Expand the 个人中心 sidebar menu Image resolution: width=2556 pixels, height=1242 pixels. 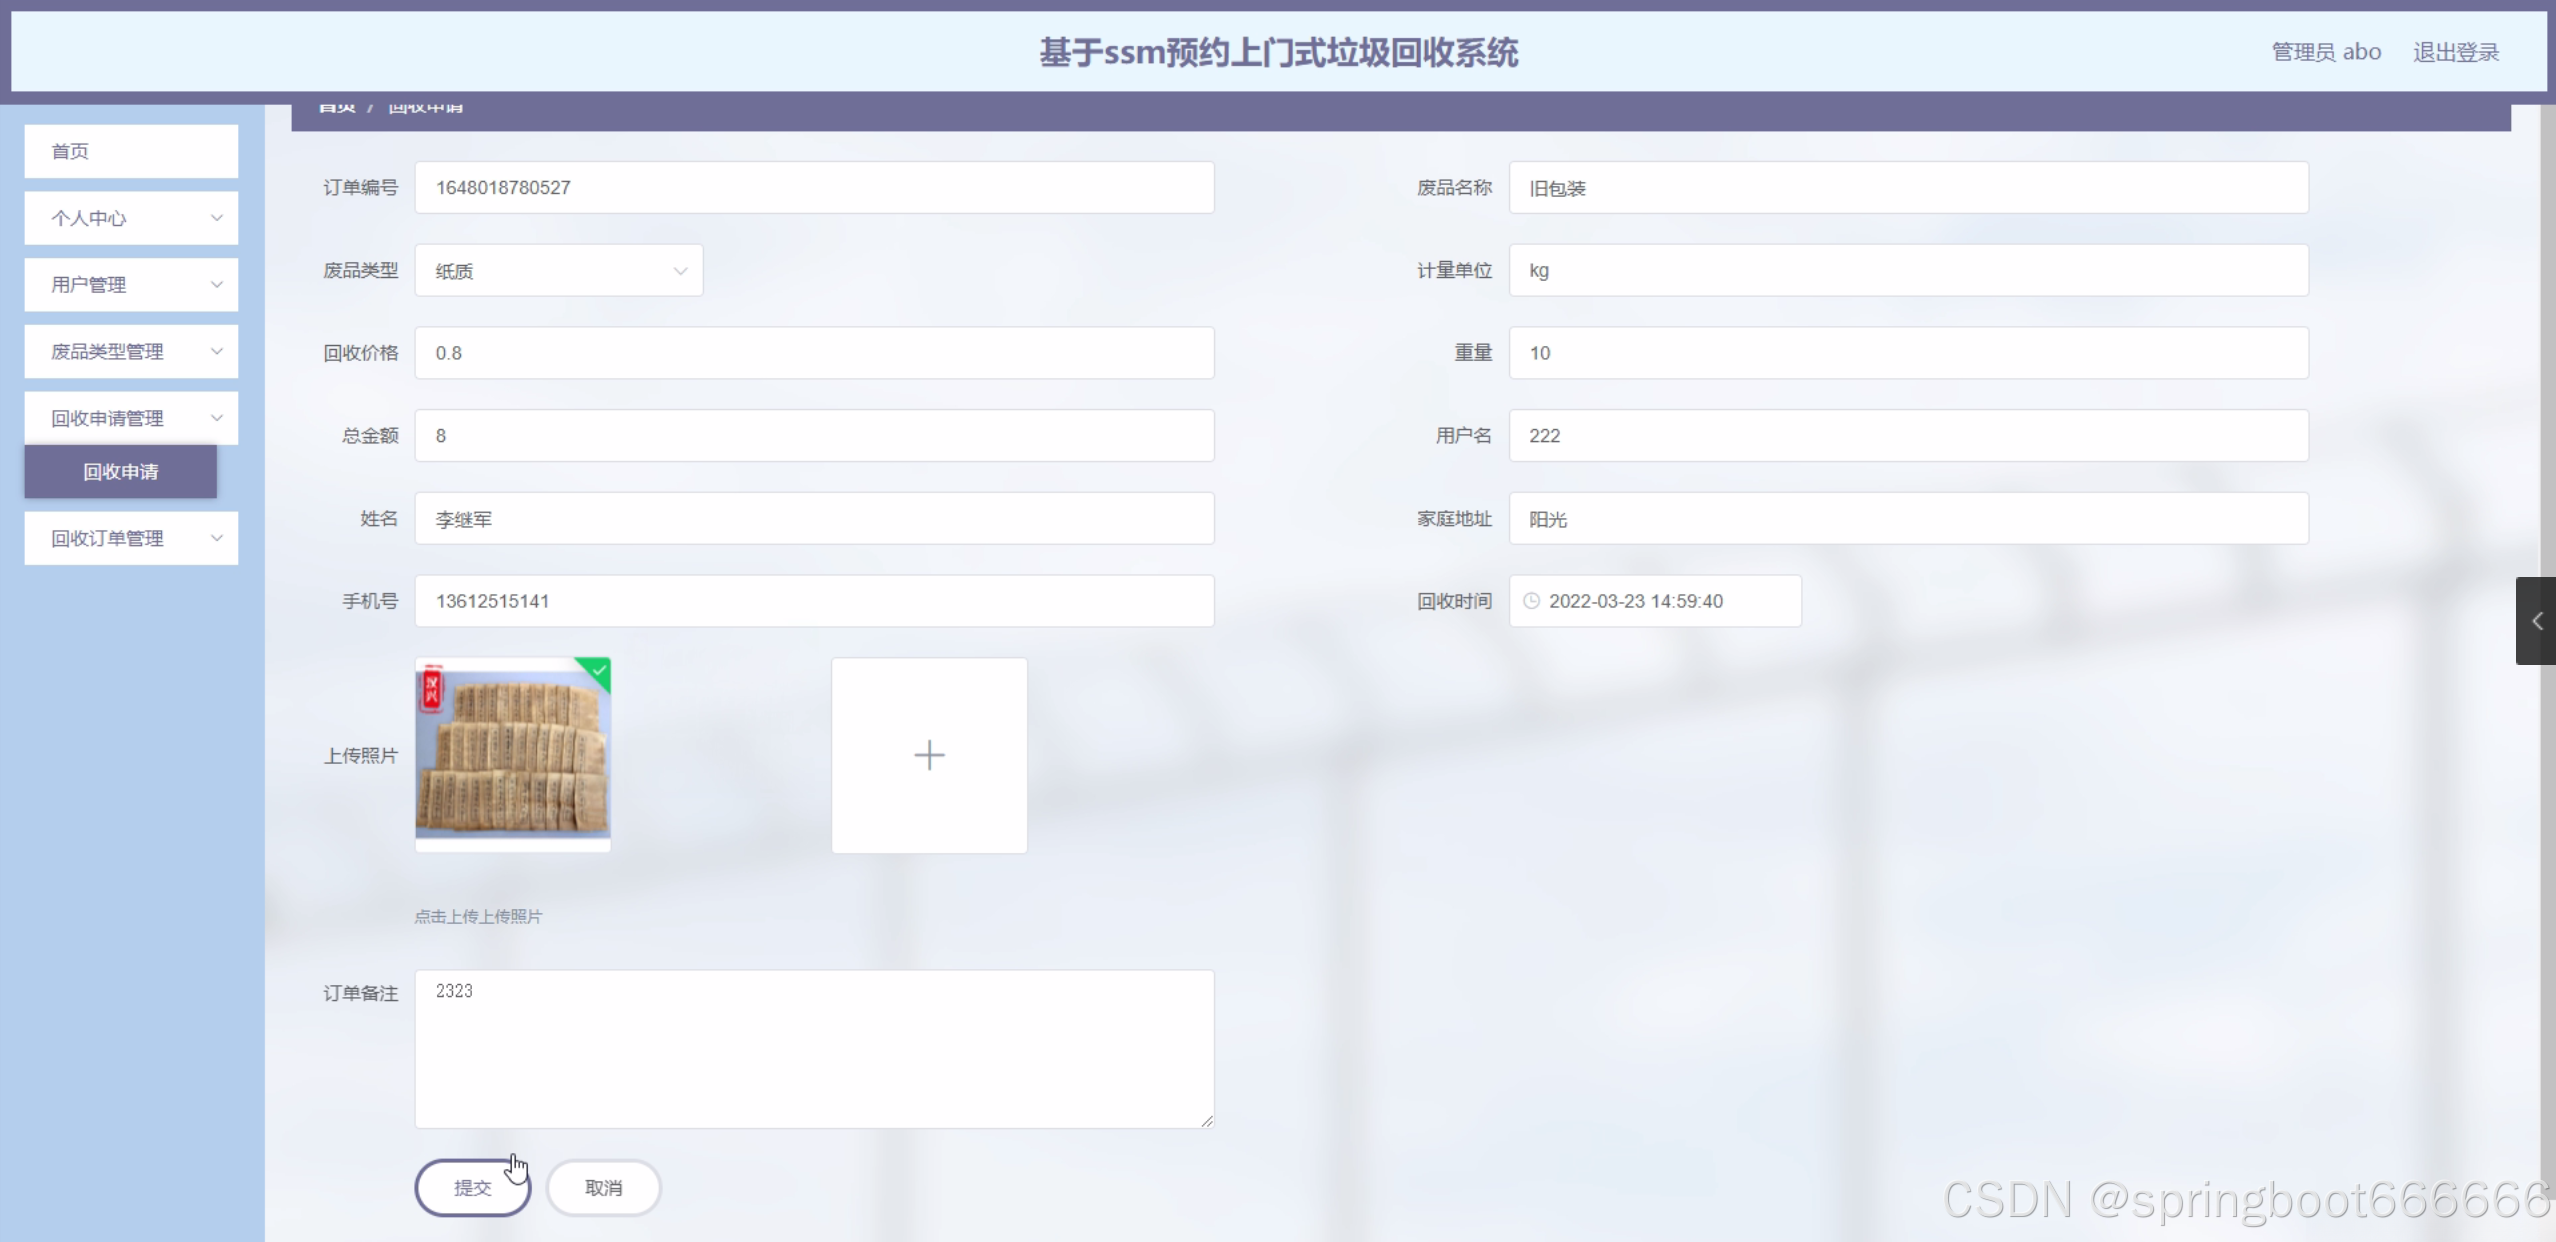pos(131,218)
